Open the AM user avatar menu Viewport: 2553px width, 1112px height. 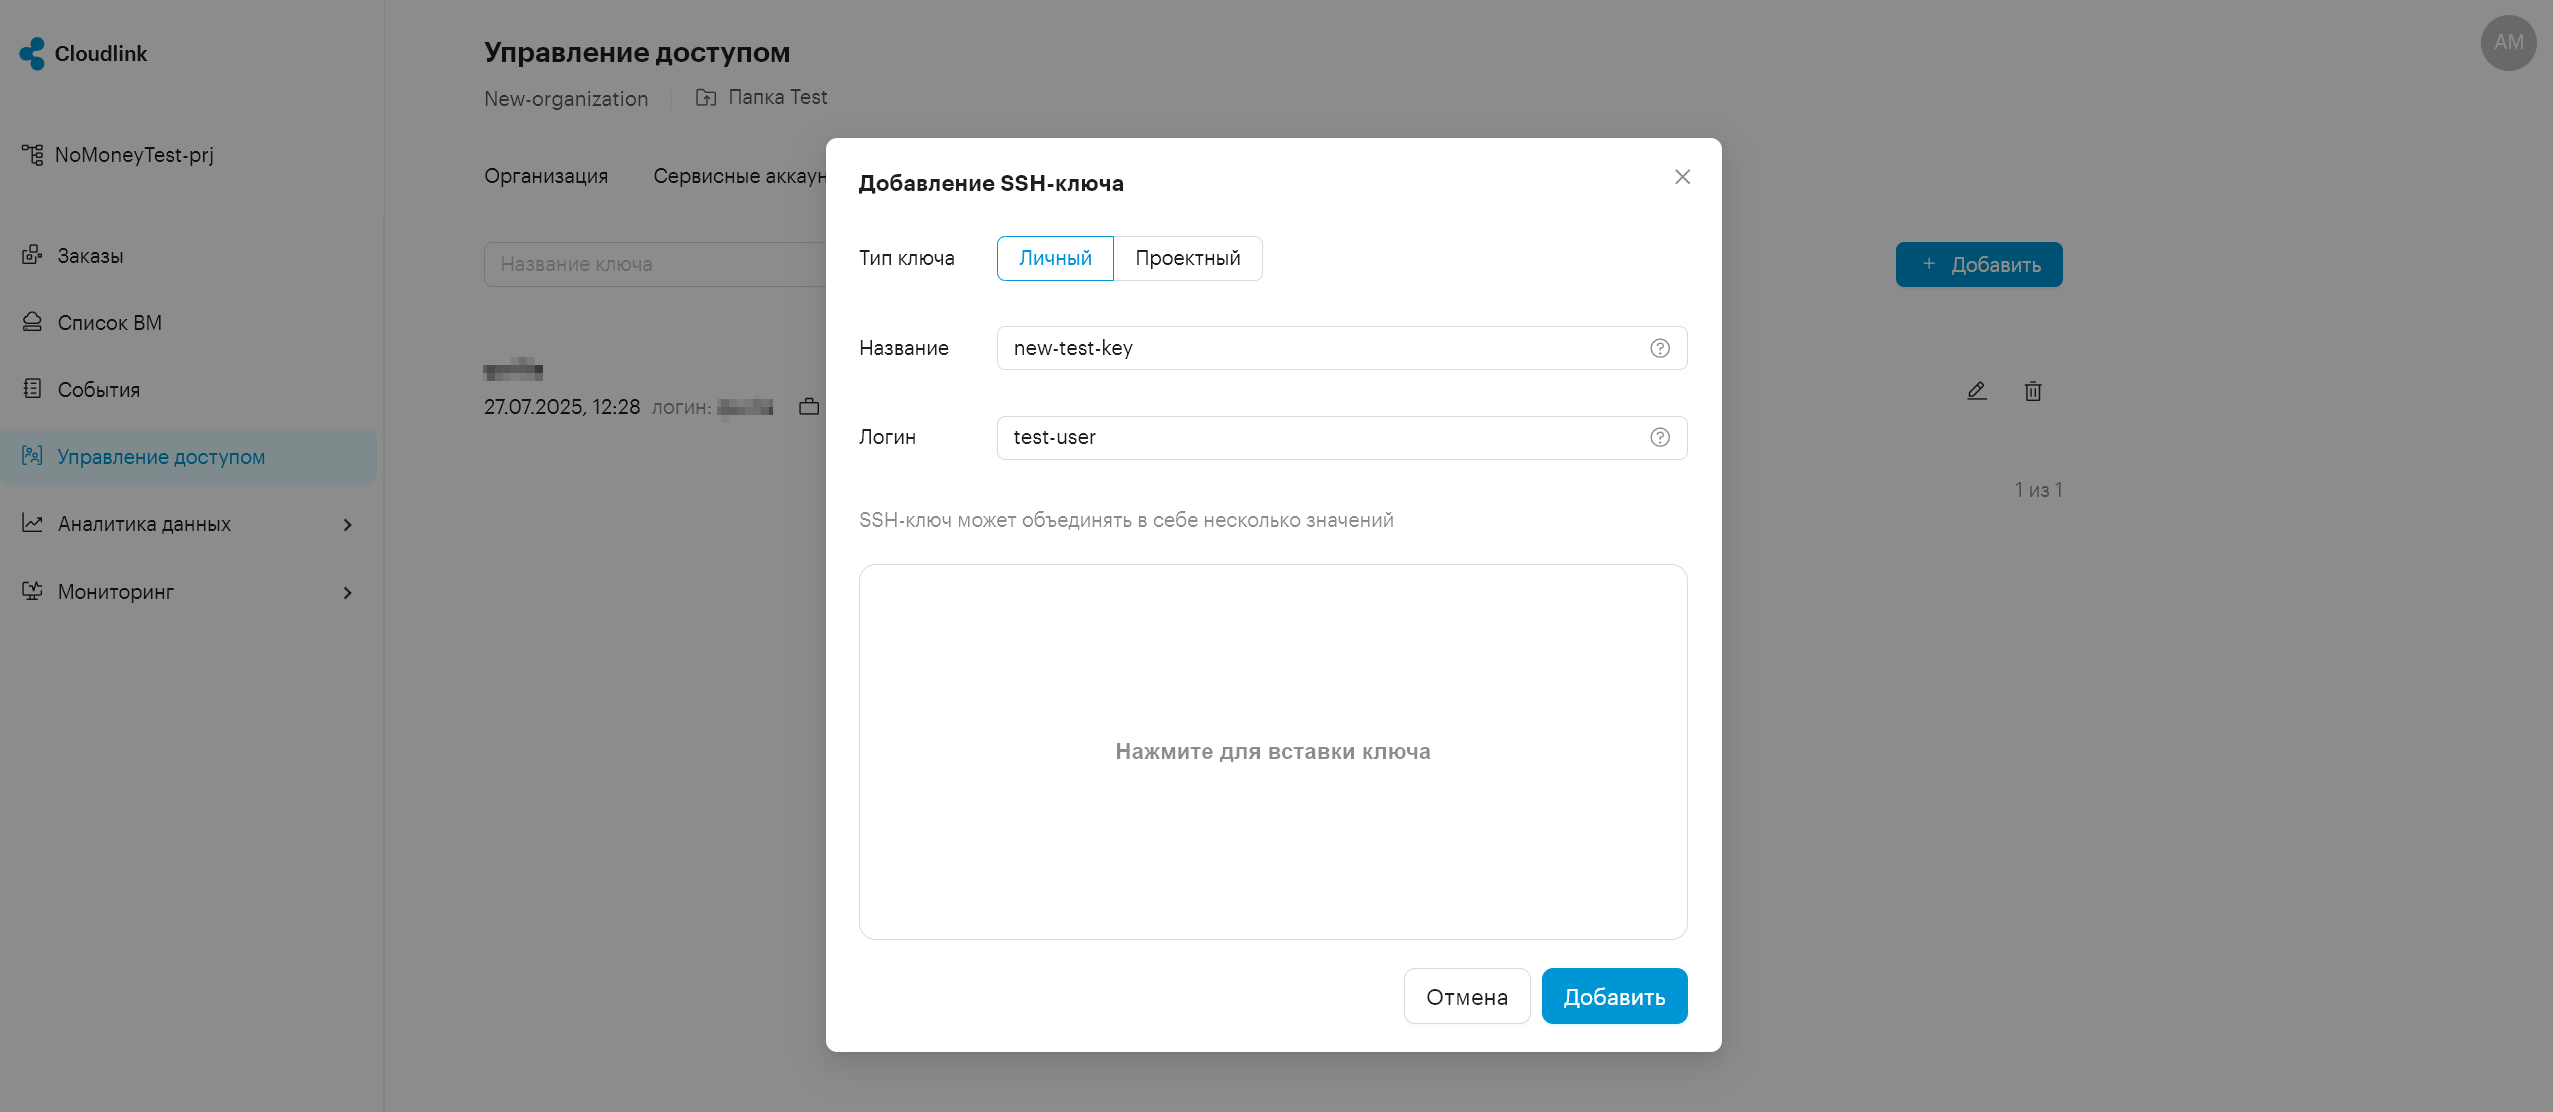[x=2508, y=43]
